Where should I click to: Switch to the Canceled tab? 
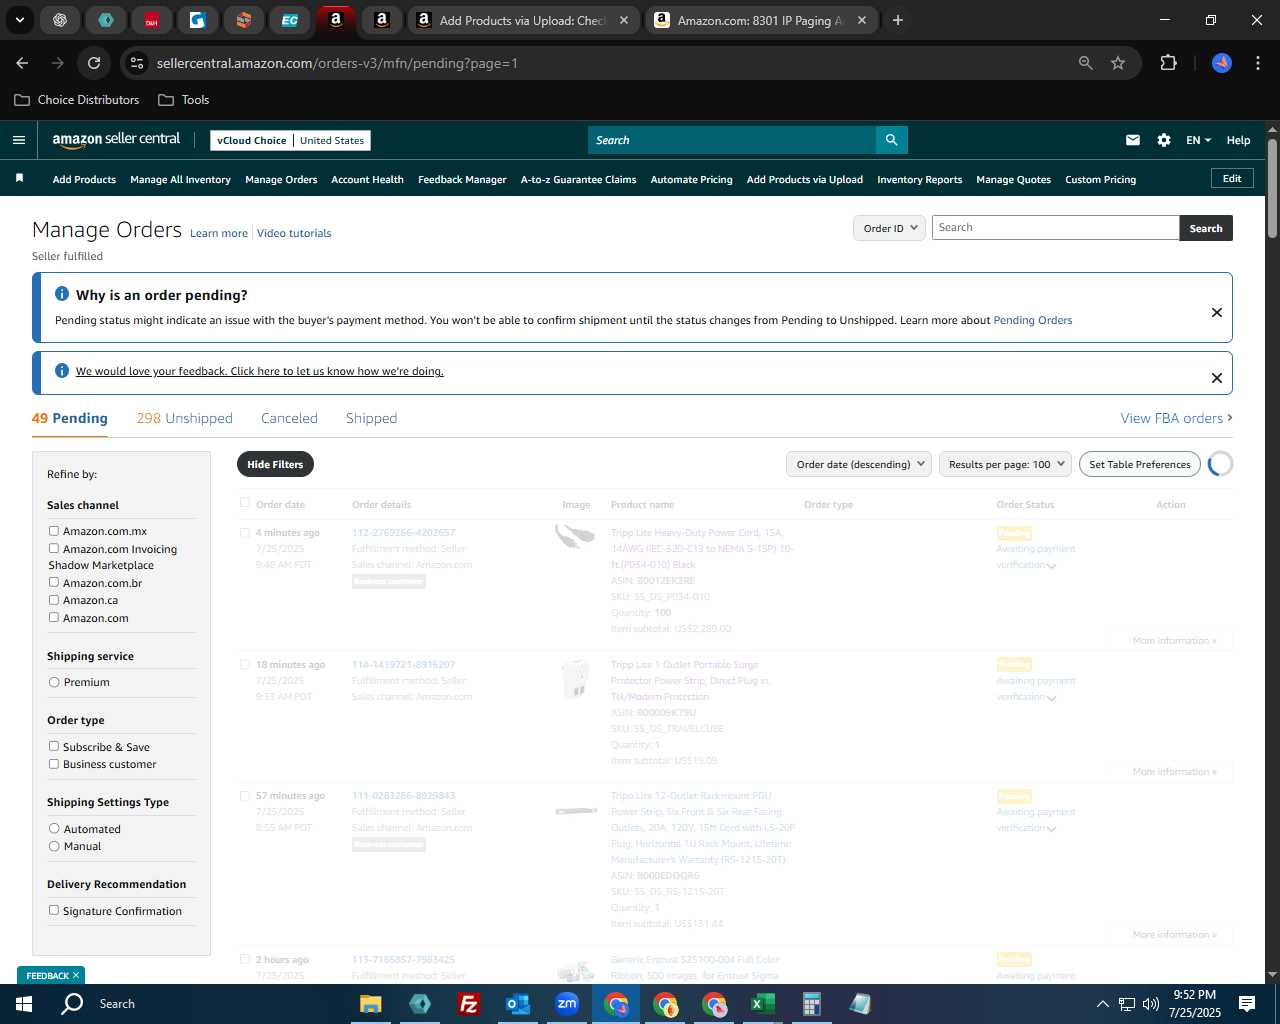[289, 418]
